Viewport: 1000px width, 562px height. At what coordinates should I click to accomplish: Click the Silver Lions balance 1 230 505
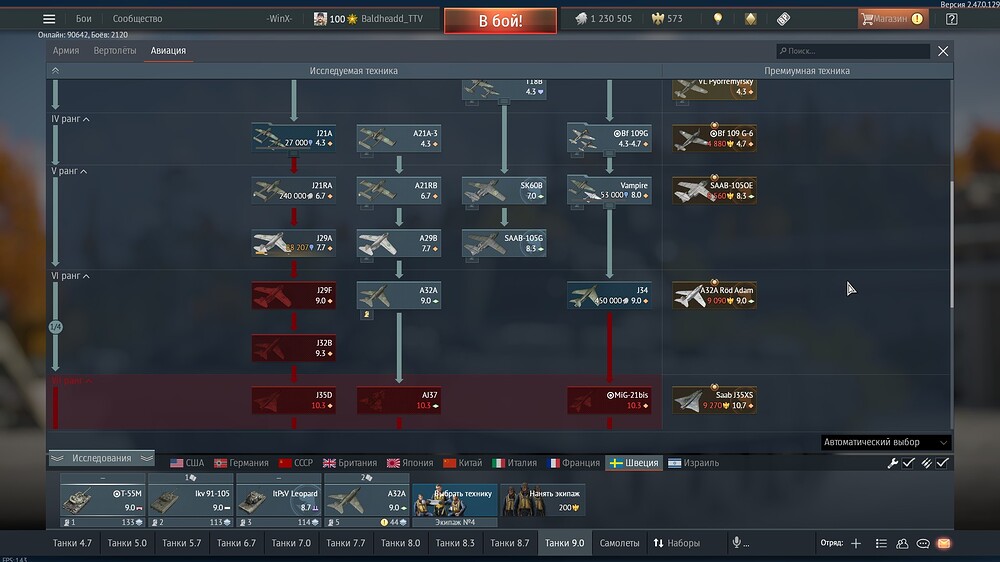tap(603, 19)
